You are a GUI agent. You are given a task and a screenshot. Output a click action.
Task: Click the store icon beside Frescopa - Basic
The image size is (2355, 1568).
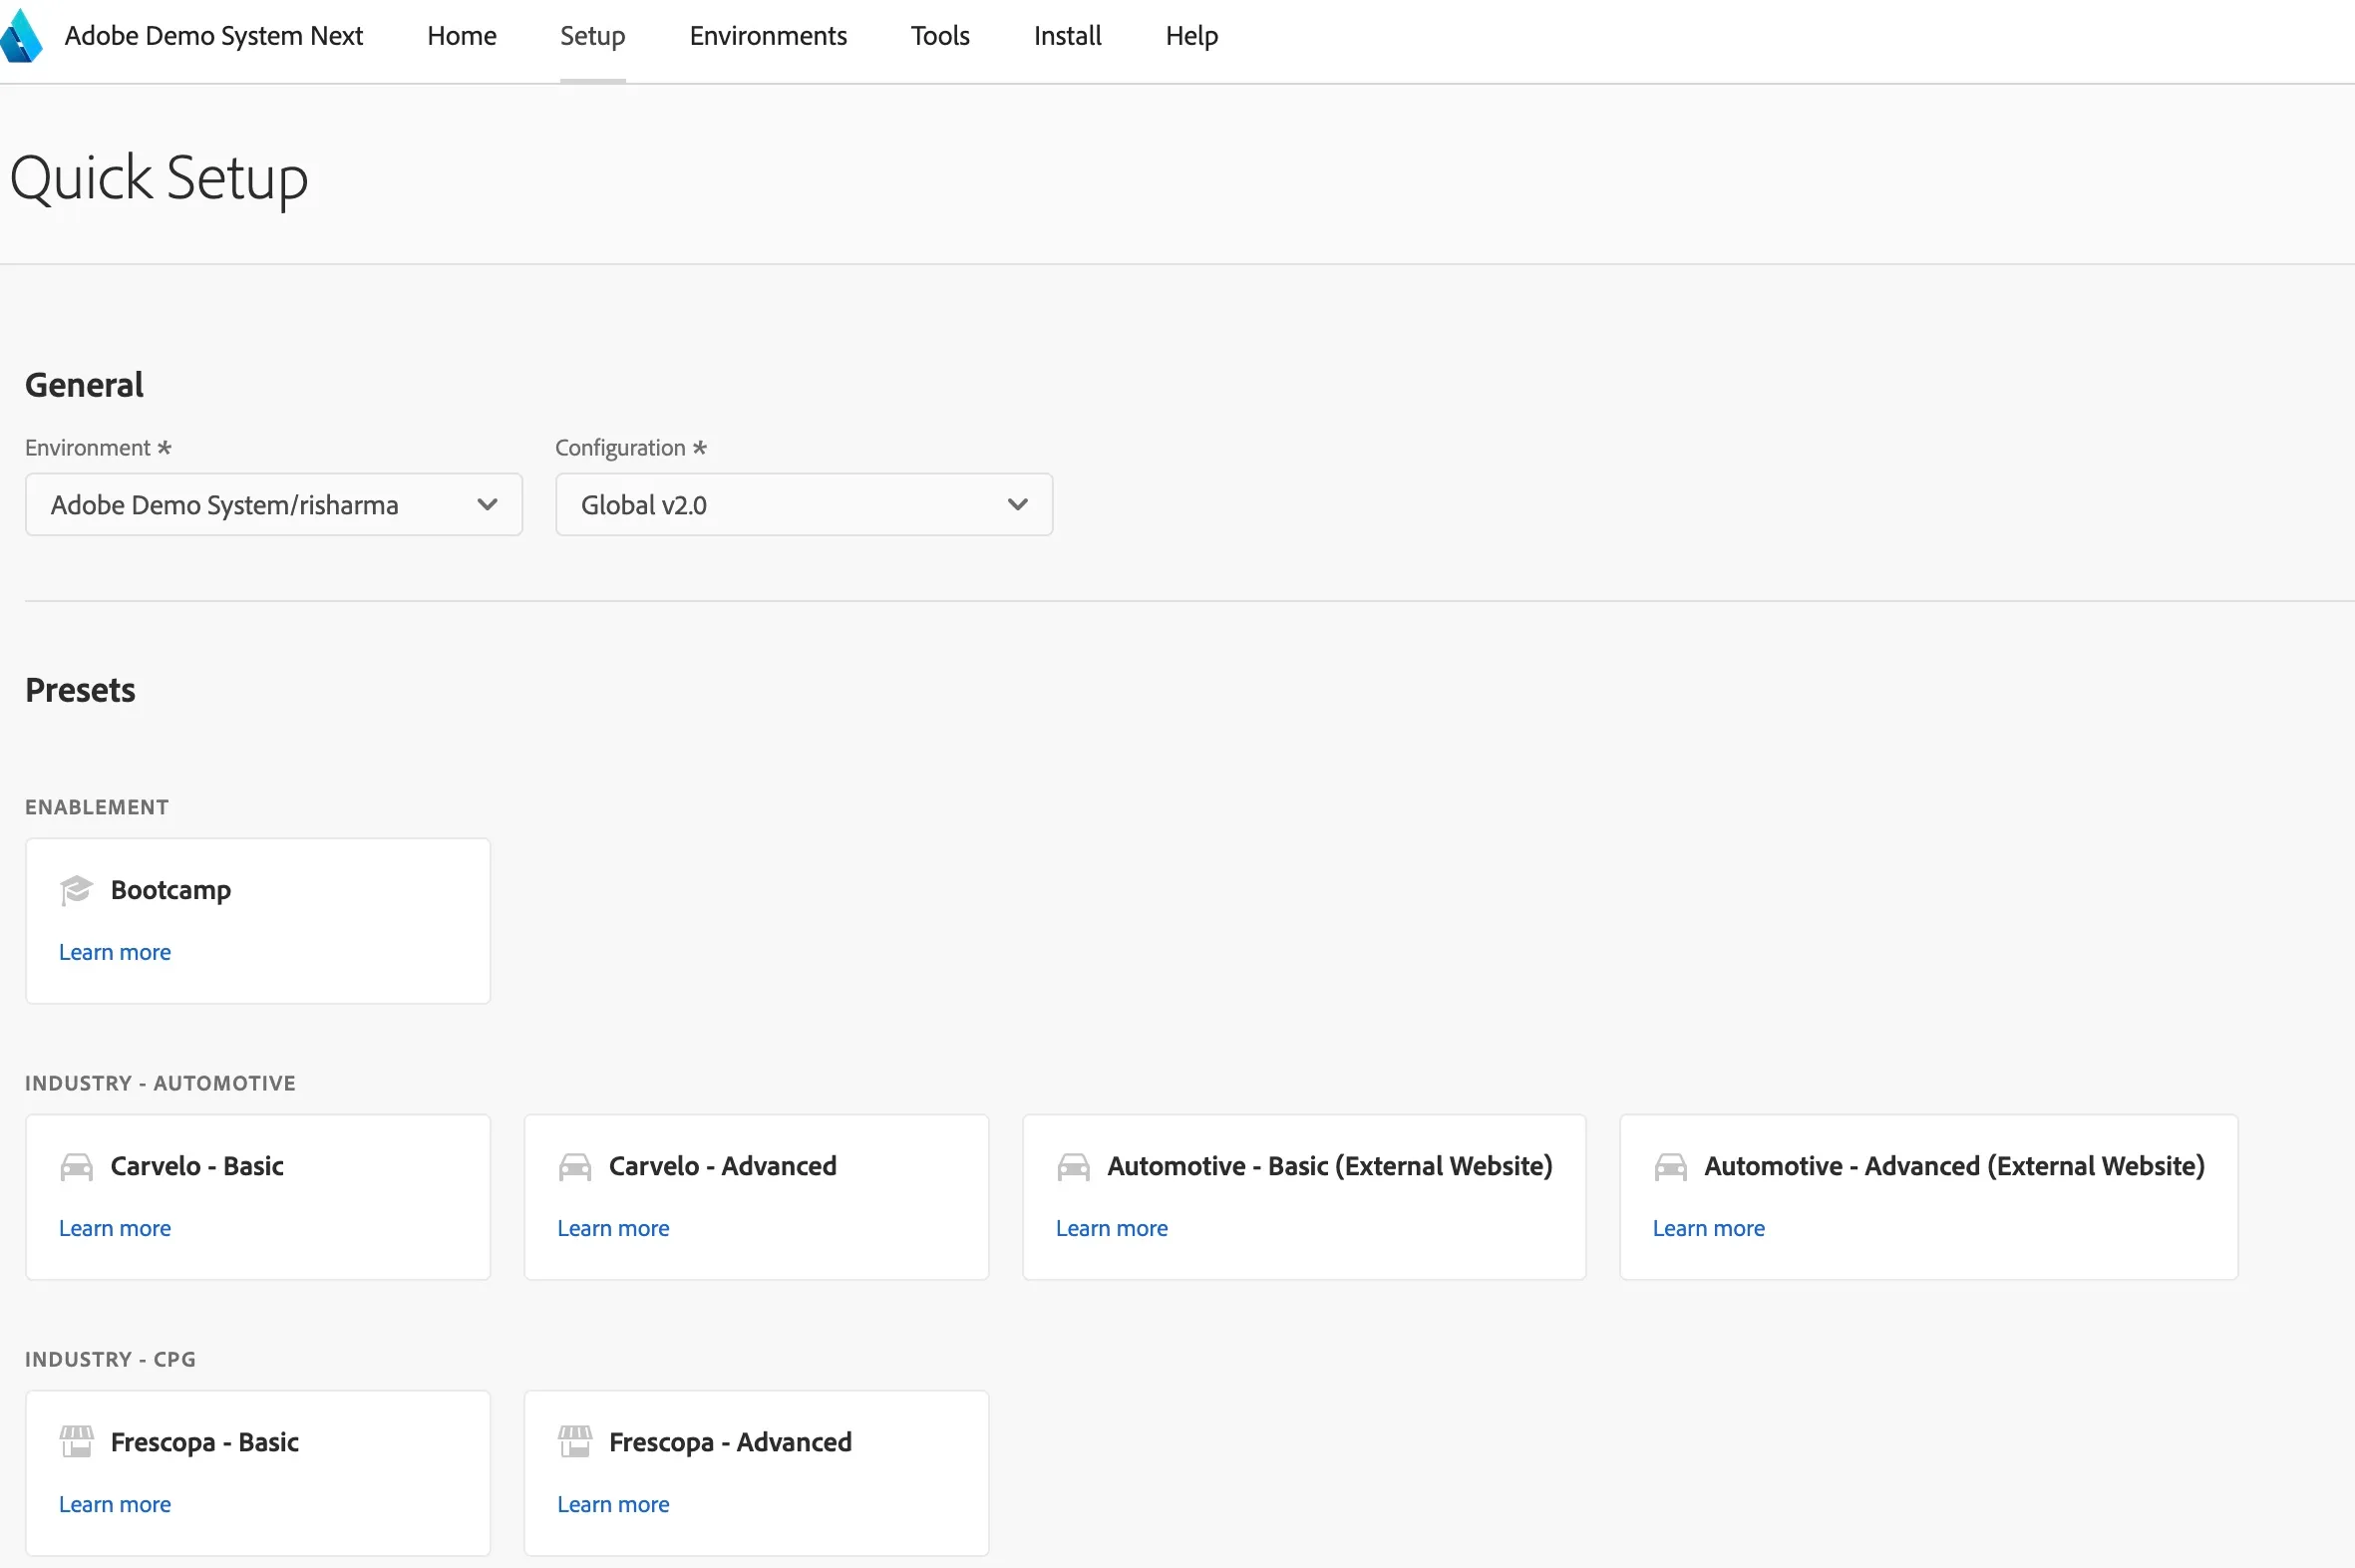click(76, 1442)
